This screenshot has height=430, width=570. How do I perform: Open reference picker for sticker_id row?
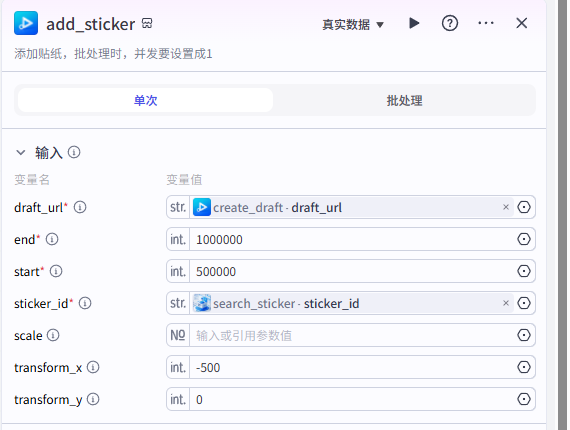pyautogui.click(x=524, y=303)
